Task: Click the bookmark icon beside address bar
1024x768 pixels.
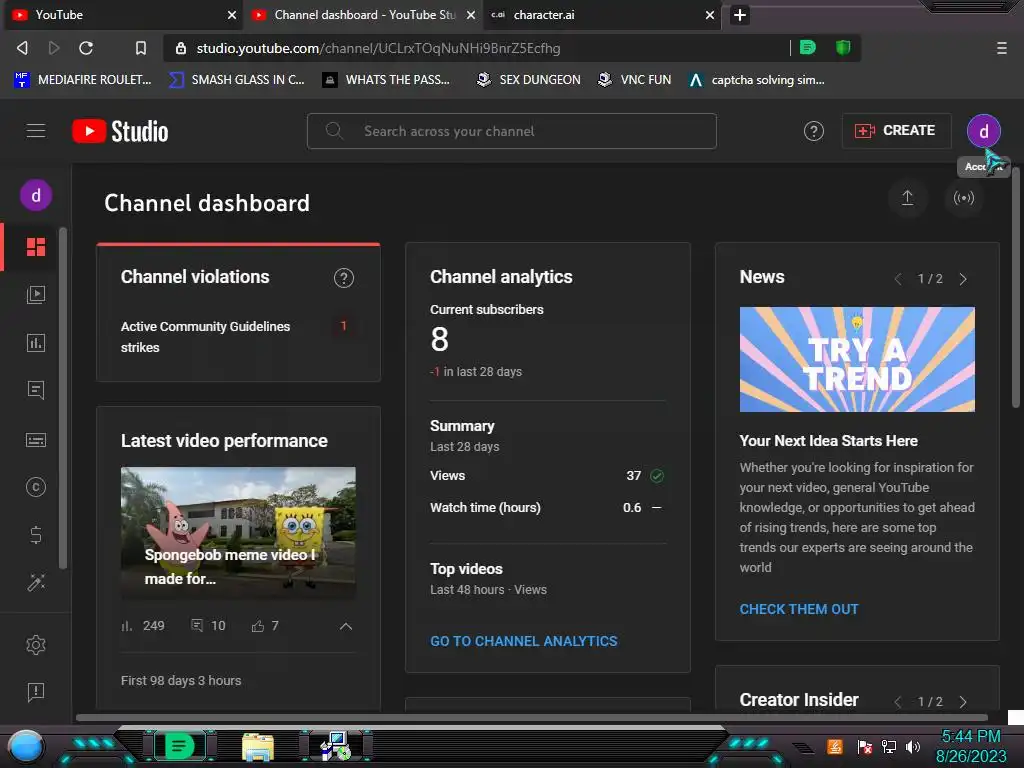Action: [x=140, y=48]
